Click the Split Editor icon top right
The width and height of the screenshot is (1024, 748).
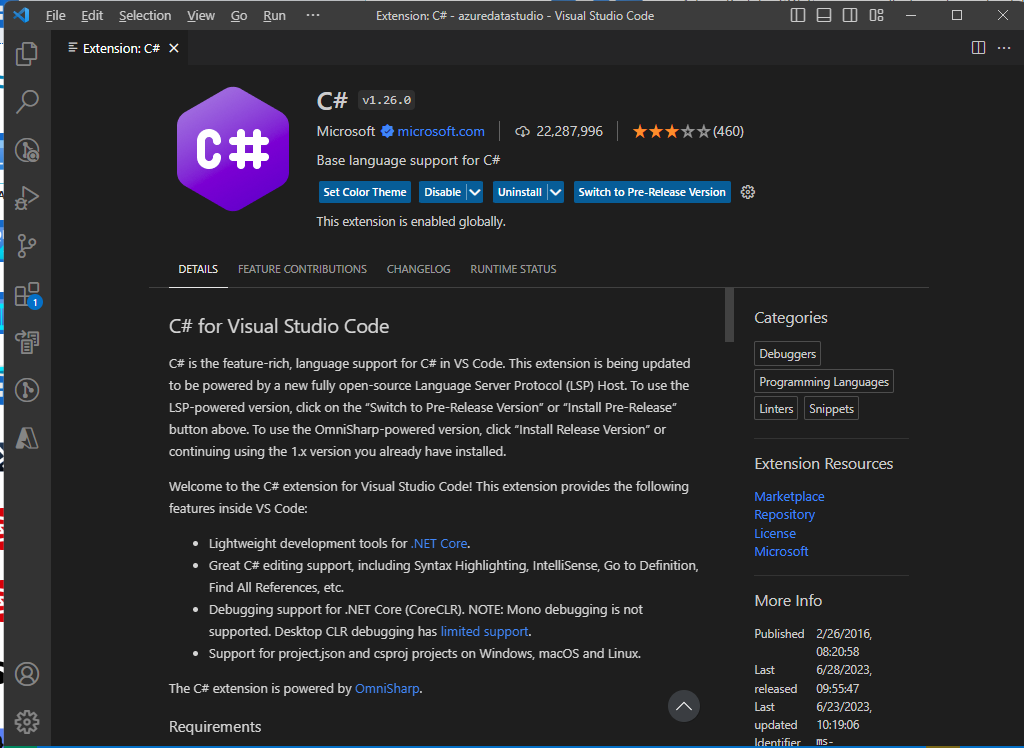[978, 47]
